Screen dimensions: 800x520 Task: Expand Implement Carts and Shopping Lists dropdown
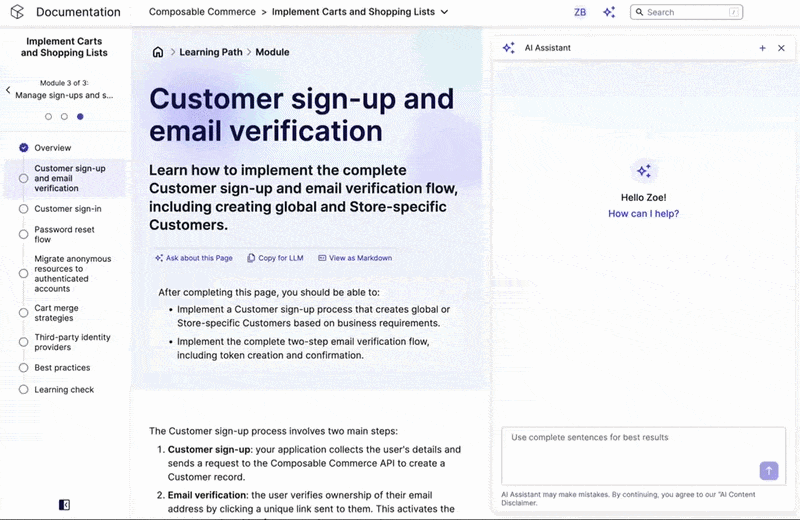(x=444, y=12)
